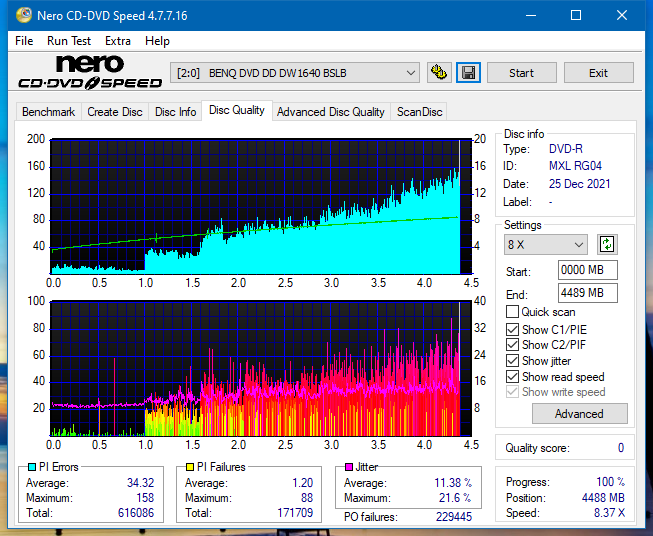Minimize the Nero CD-DVD Speed window
Viewport: 653px width, 536px height.
click(531, 15)
